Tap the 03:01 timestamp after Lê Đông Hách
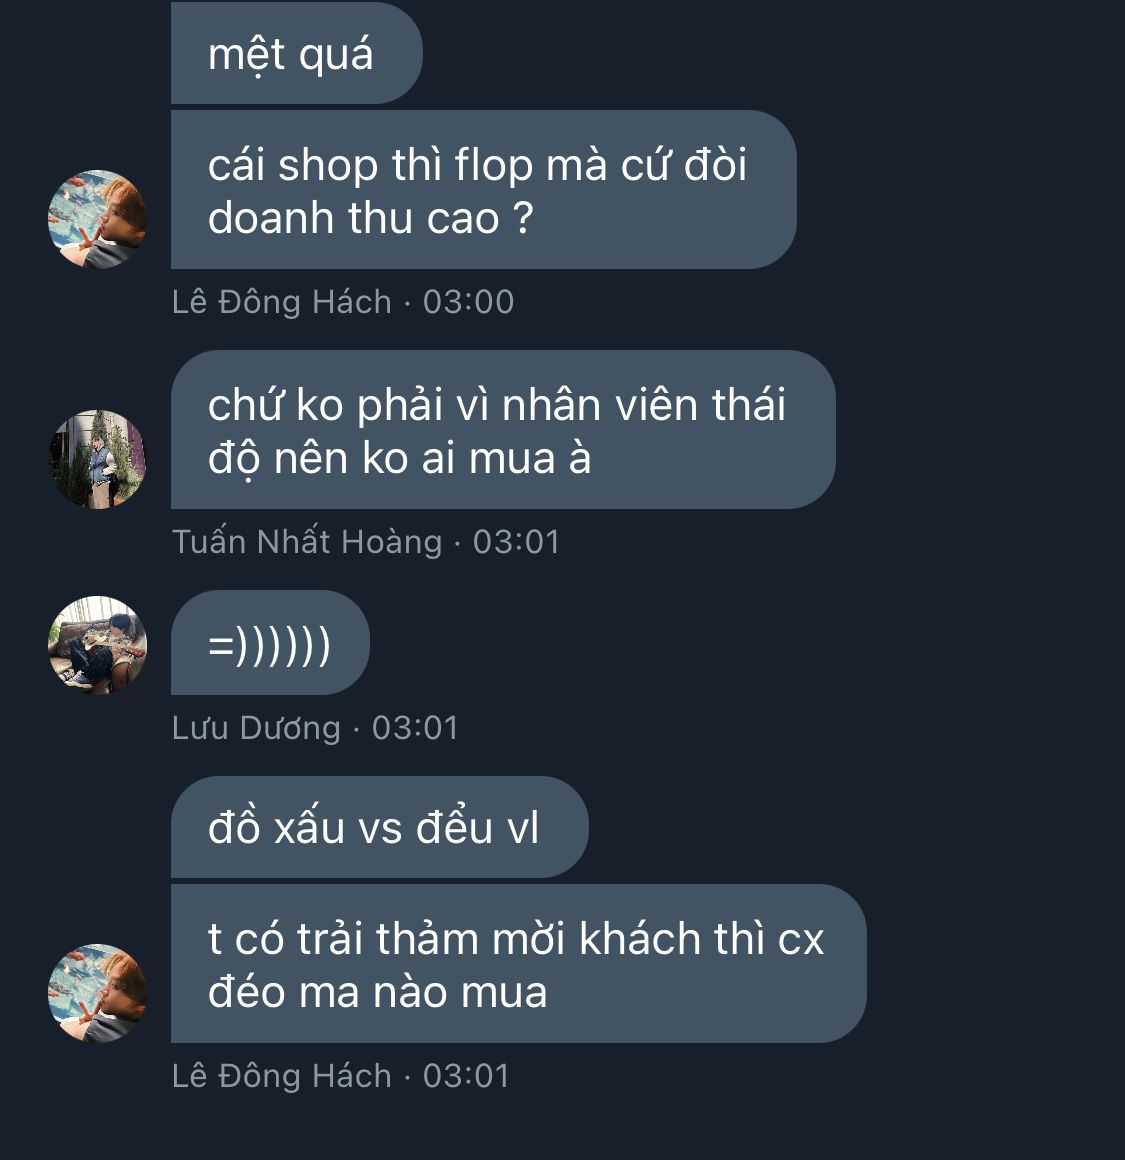The width and height of the screenshot is (1125, 1160). 466,1076
